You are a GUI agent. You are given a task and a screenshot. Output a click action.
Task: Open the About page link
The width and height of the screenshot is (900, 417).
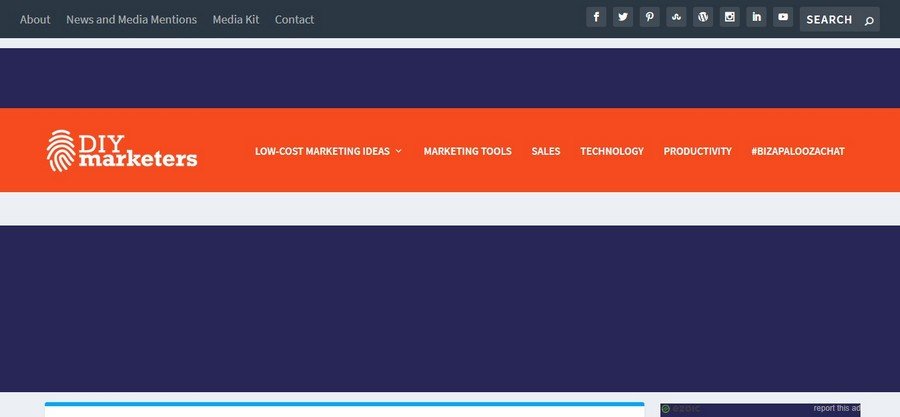click(35, 20)
